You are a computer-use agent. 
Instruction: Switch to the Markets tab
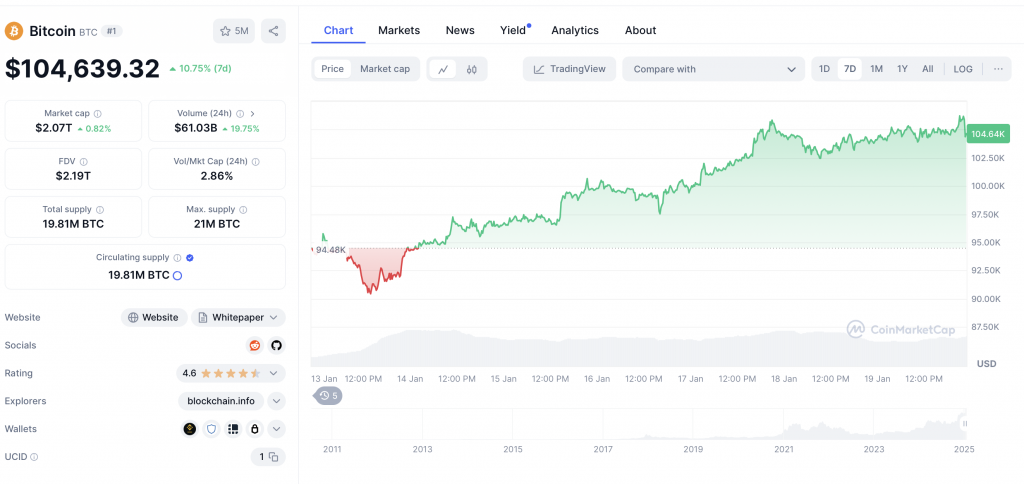tap(399, 30)
